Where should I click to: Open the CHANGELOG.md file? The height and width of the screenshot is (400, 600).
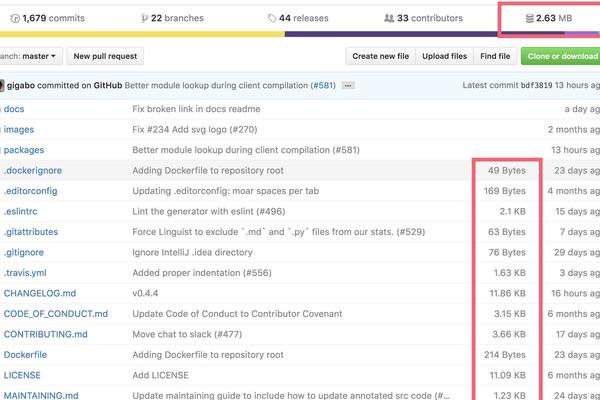point(40,293)
